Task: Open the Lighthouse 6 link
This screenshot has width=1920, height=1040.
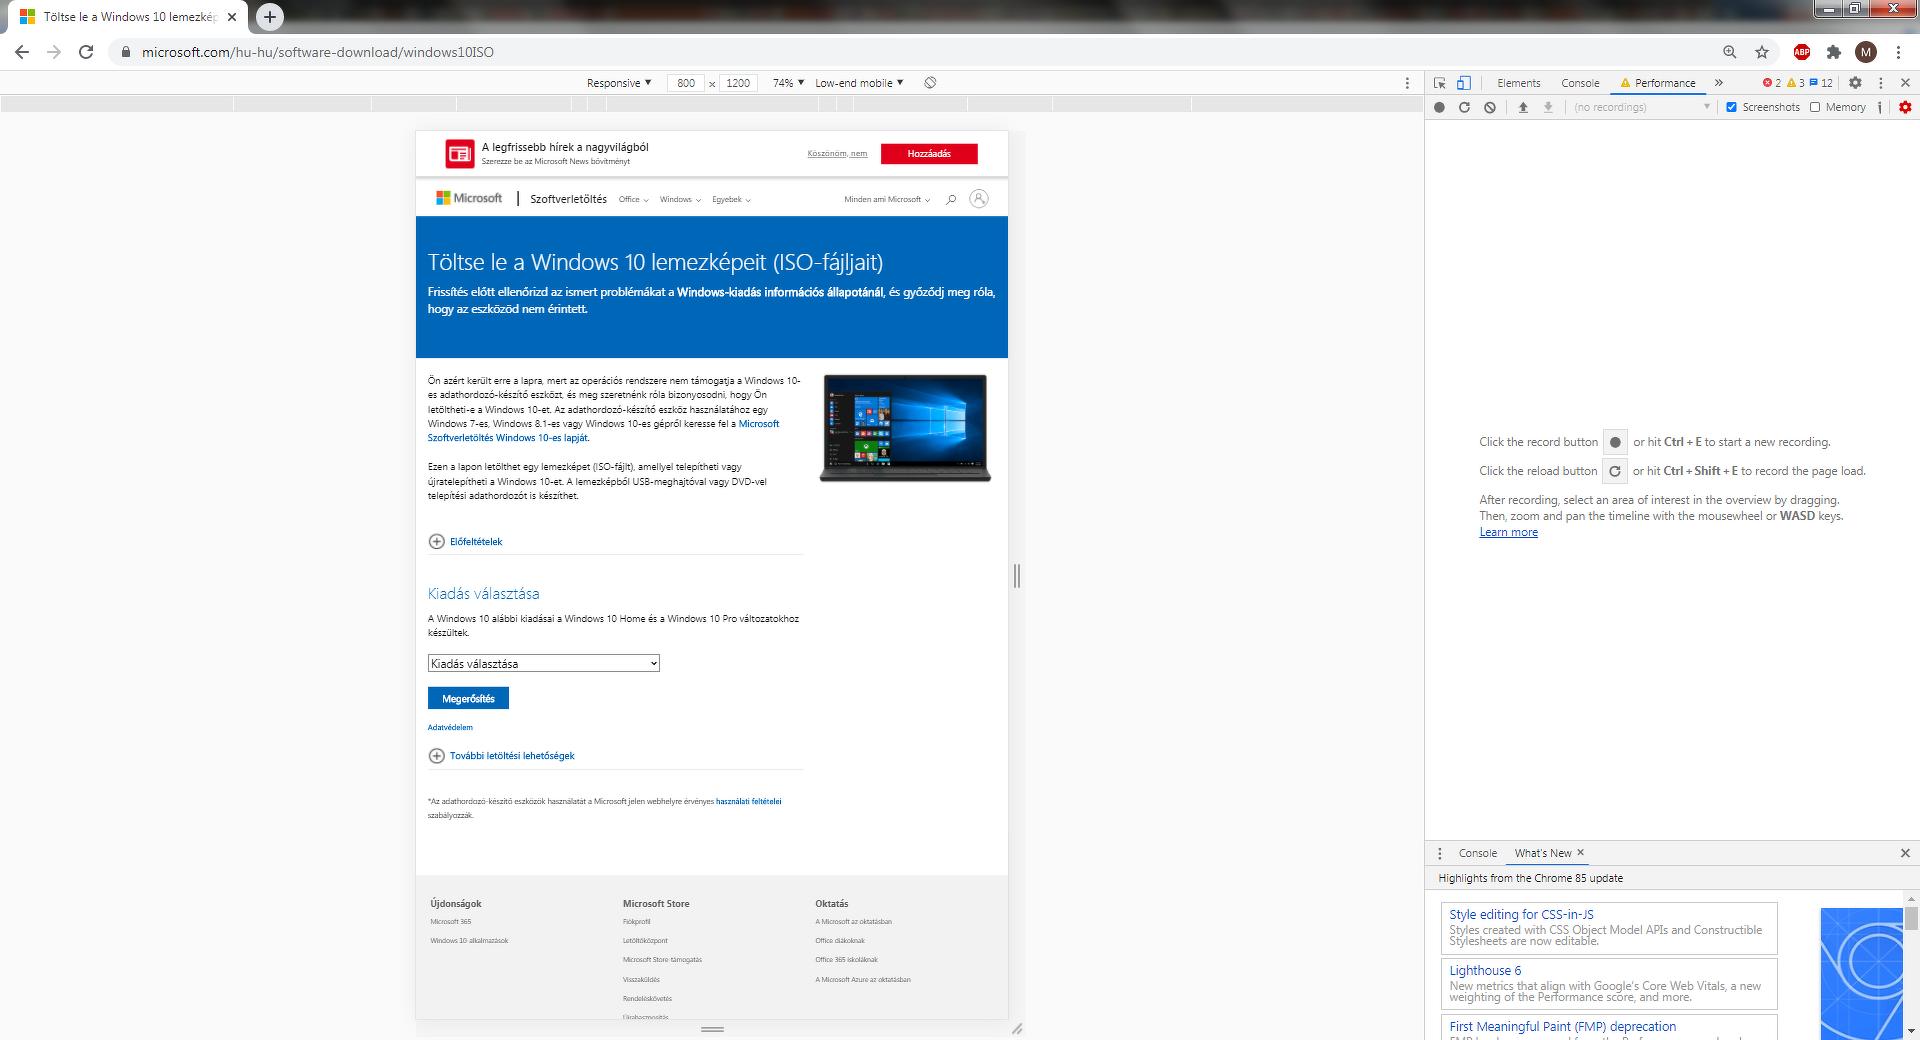Action: point(1485,971)
